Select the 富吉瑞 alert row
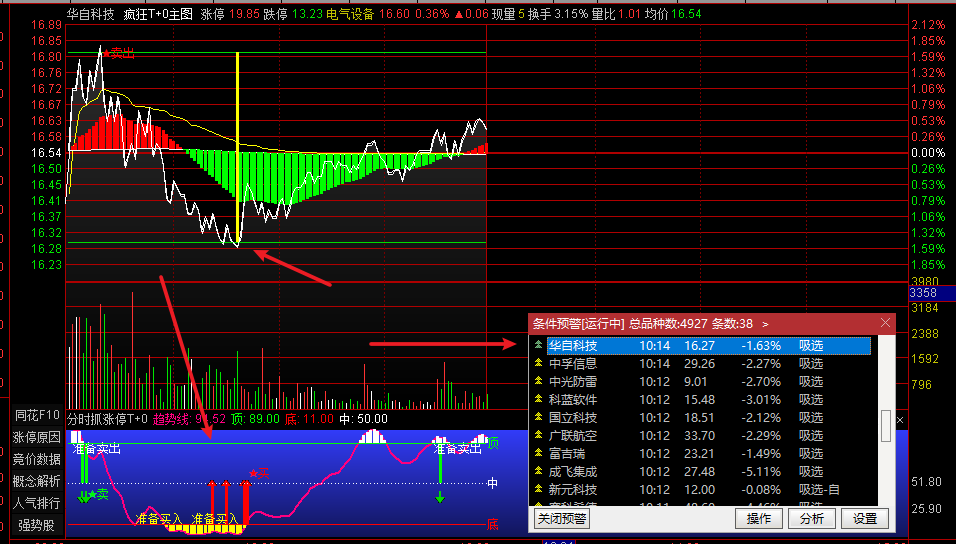 [x=708, y=454]
